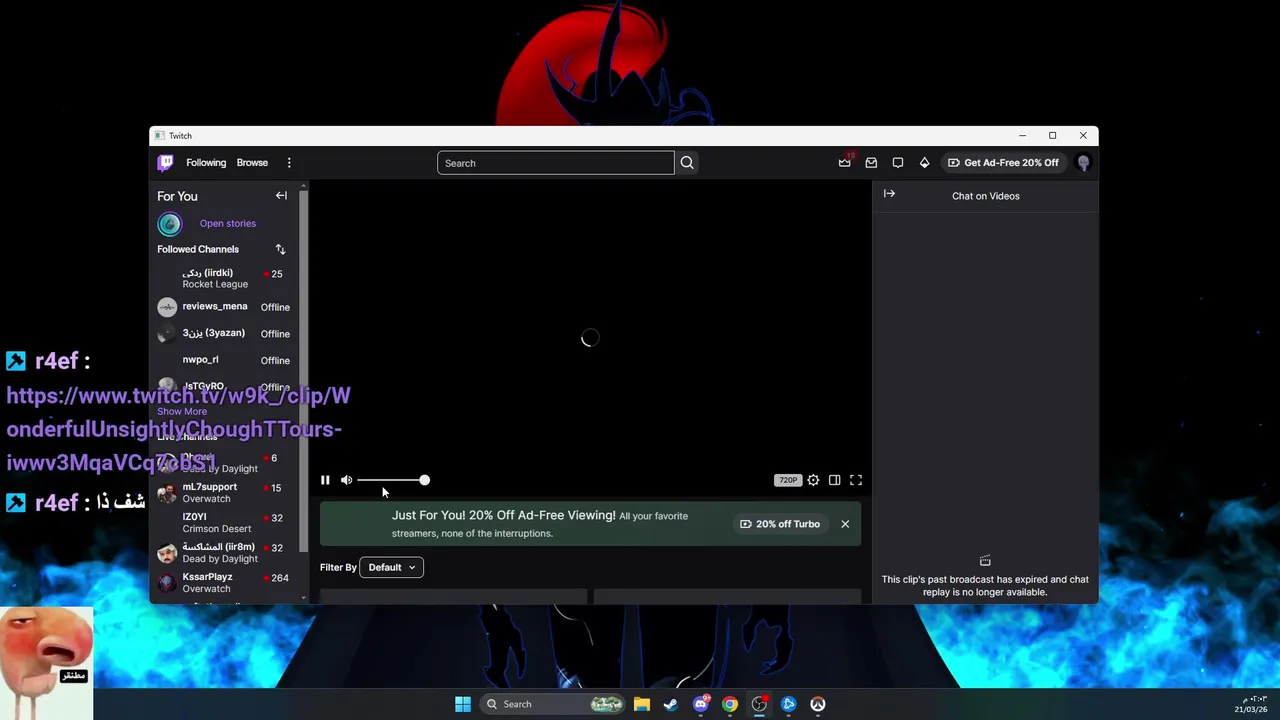Sort Followed Channels with arrows icon
1280x720 pixels.
pyautogui.click(x=280, y=249)
